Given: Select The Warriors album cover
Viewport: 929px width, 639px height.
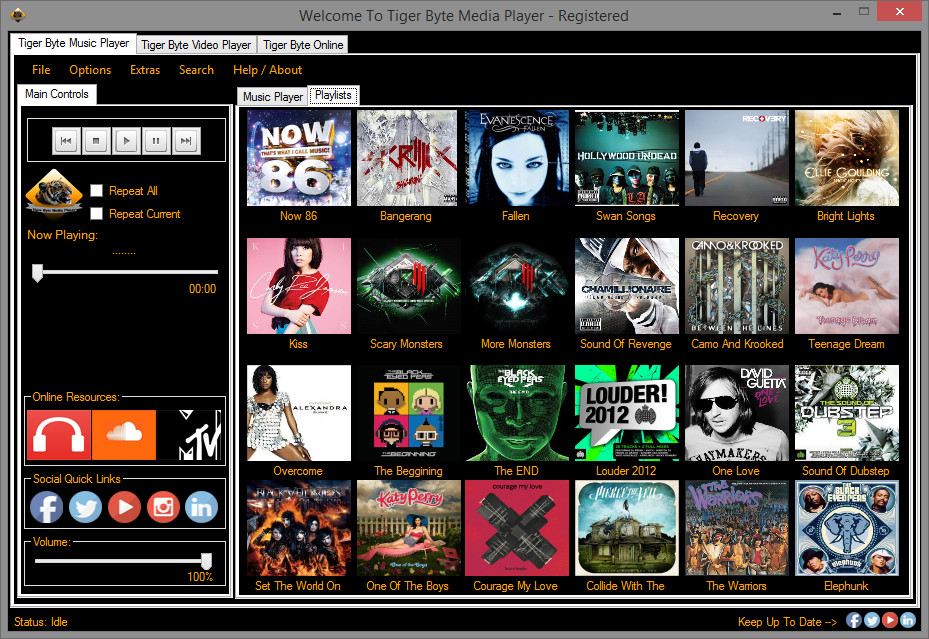Looking at the screenshot, I should coord(737,528).
